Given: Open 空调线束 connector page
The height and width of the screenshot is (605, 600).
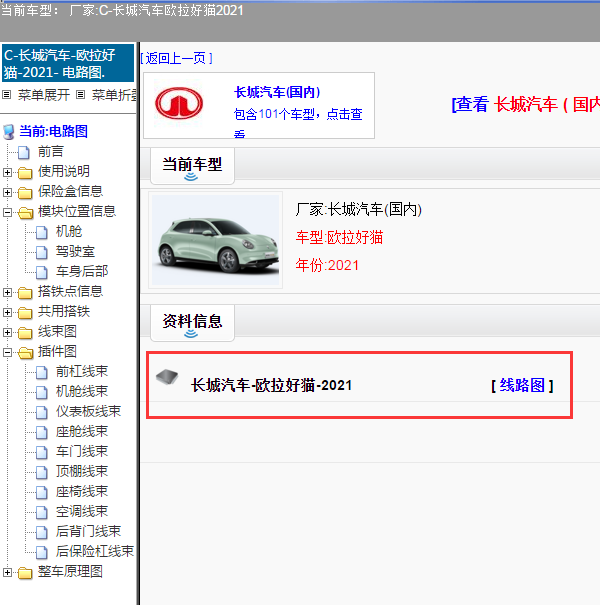Looking at the screenshot, I should (82, 512).
